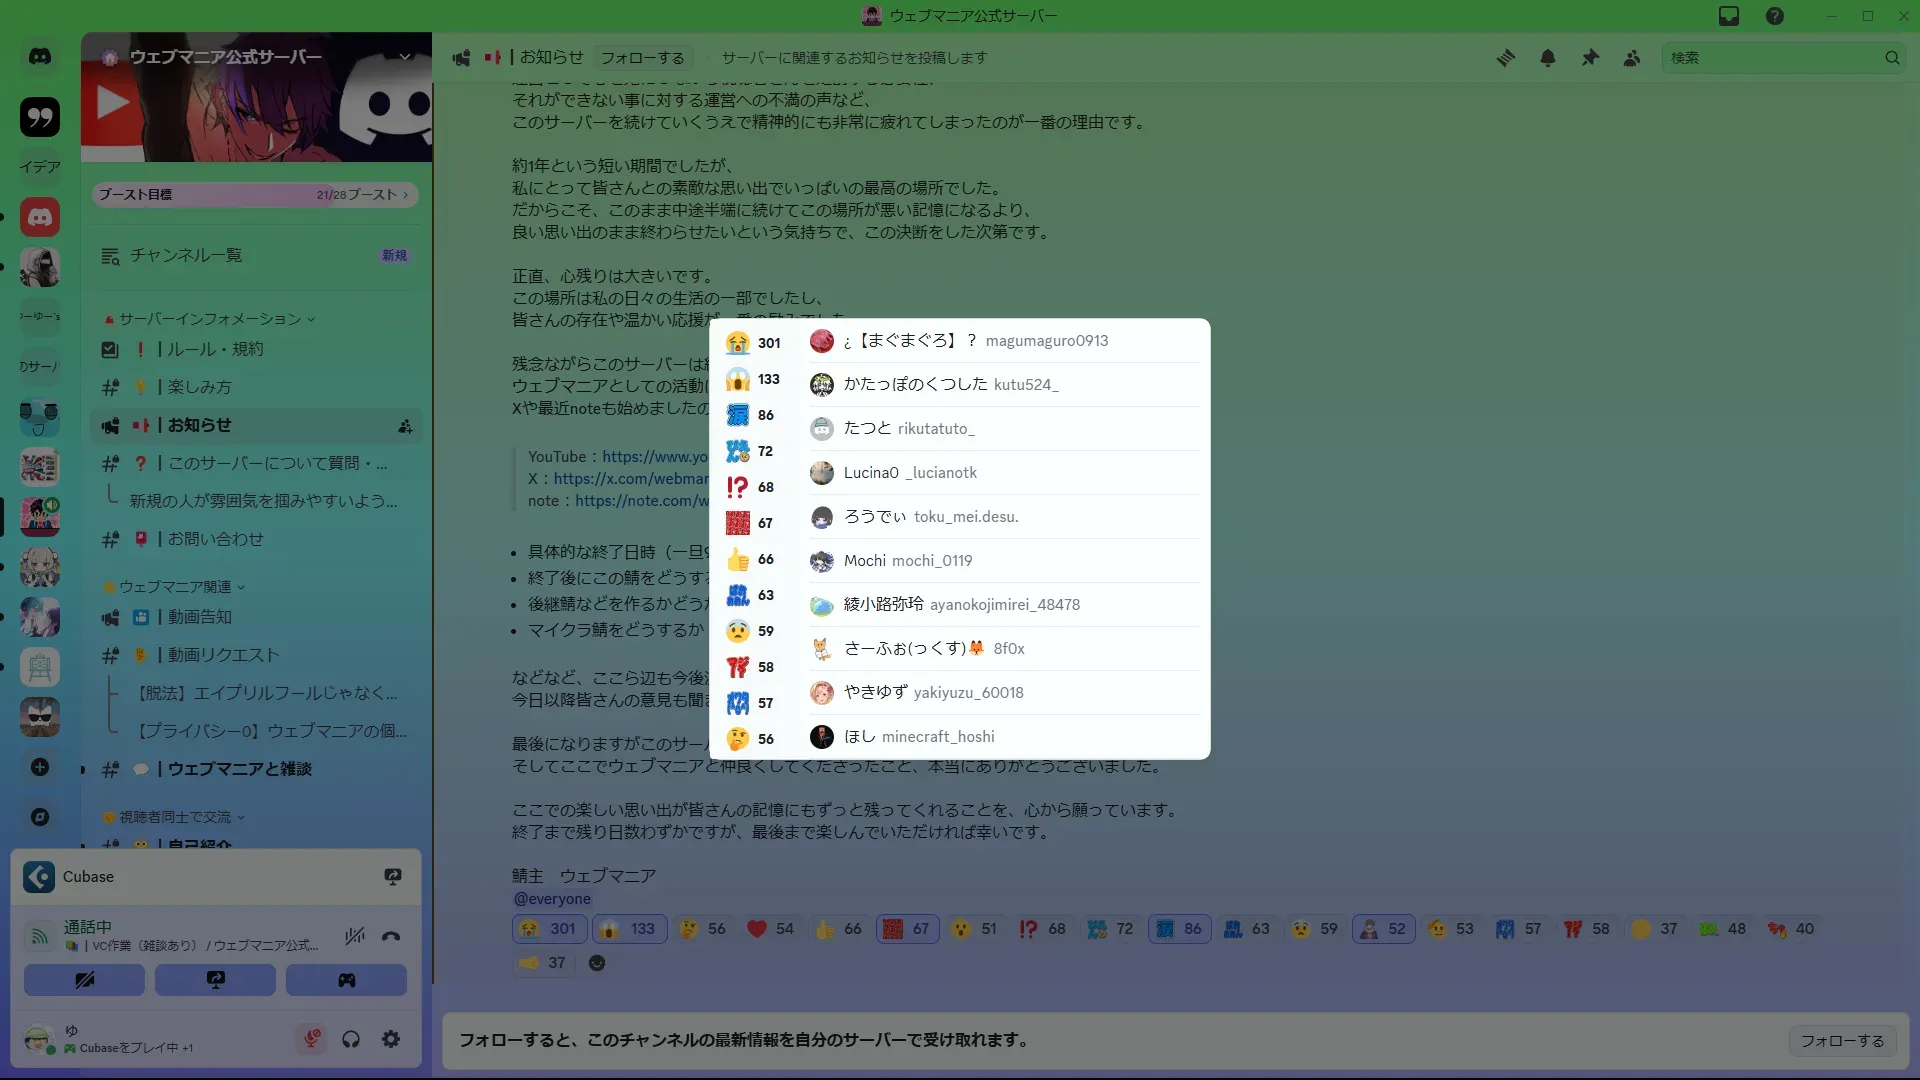Click the notification bell icon
The width and height of the screenshot is (1920, 1080).
point(1547,58)
